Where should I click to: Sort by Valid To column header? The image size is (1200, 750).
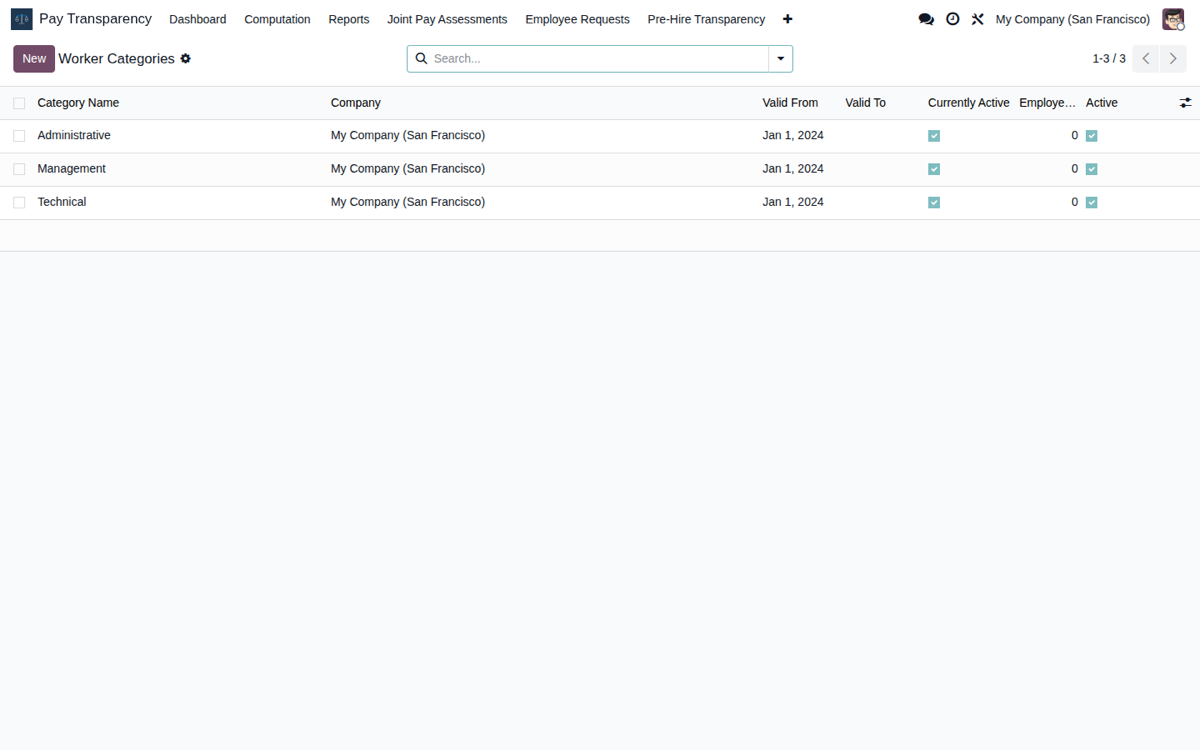(x=865, y=103)
